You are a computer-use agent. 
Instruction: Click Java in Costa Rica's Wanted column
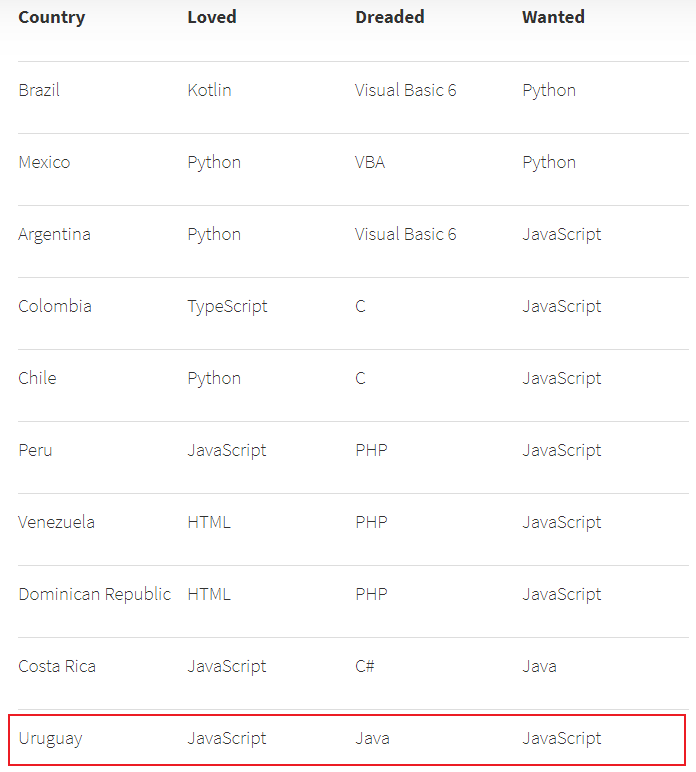539,666
